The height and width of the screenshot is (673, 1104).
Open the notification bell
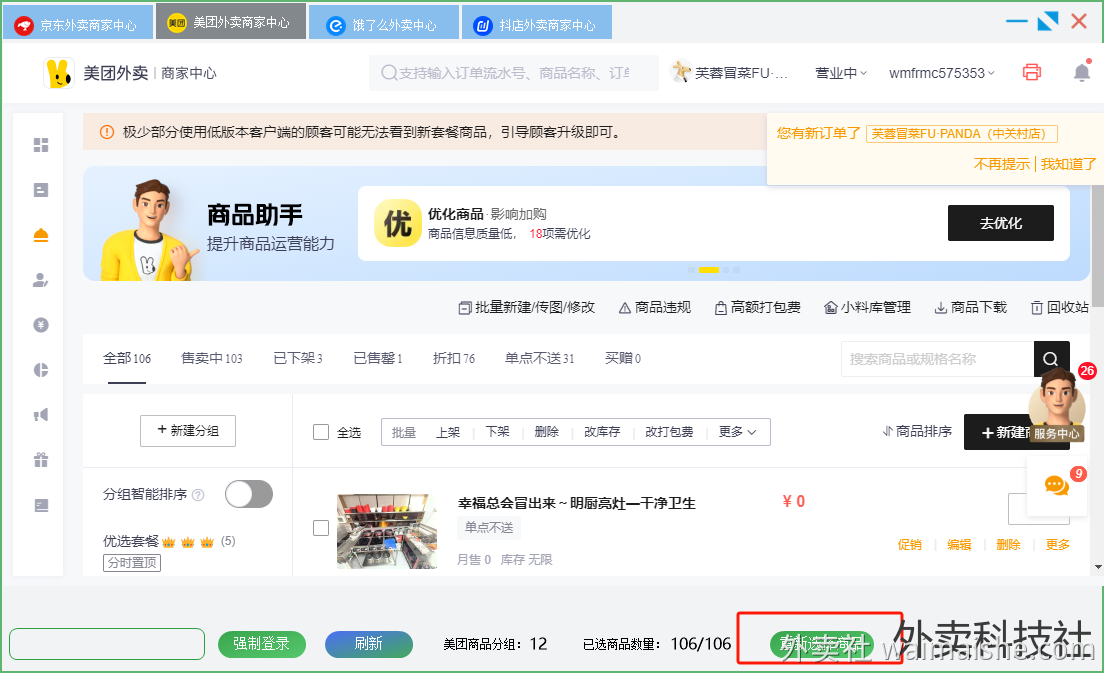[x=1082, y=72]
